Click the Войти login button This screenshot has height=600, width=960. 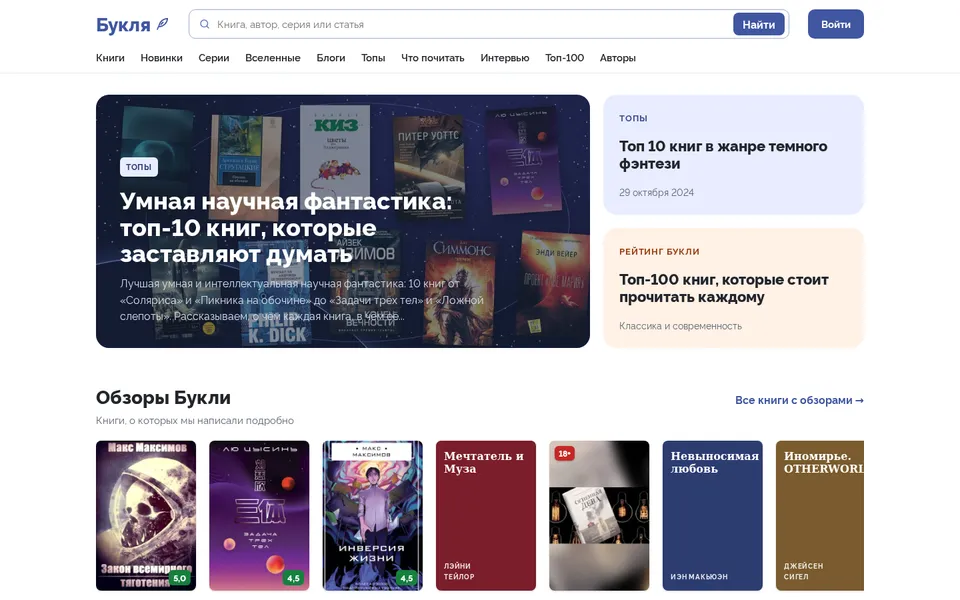pos(836,24)
